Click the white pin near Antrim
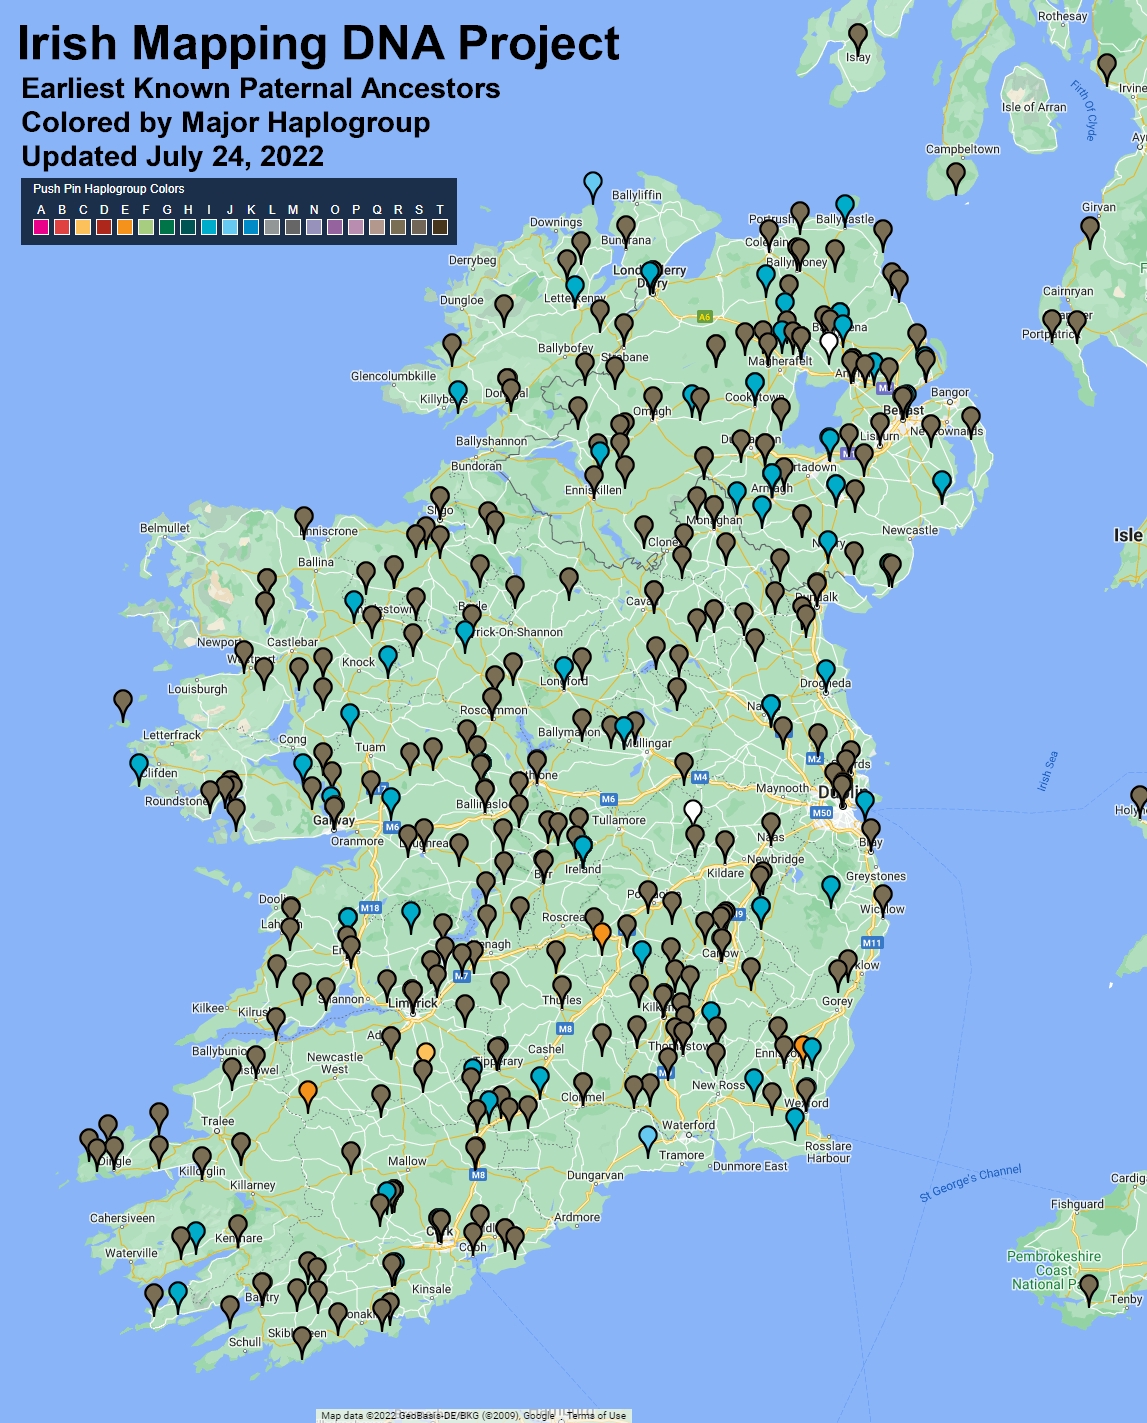Screen dimensions: 1147x1423 [x=828, y=341]
